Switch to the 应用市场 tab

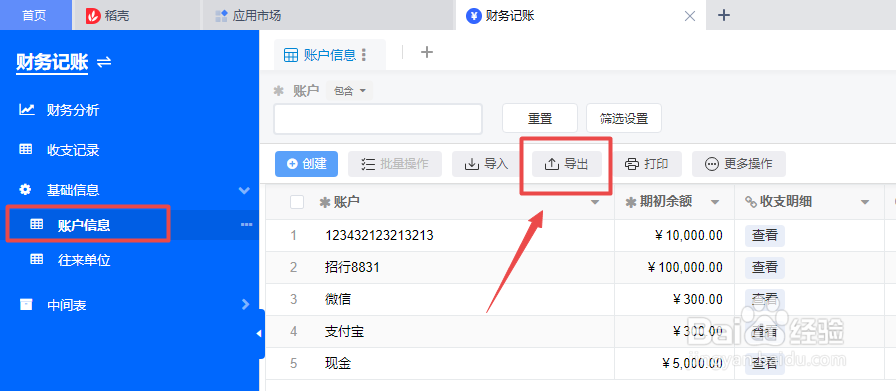(x=329, y=15)
